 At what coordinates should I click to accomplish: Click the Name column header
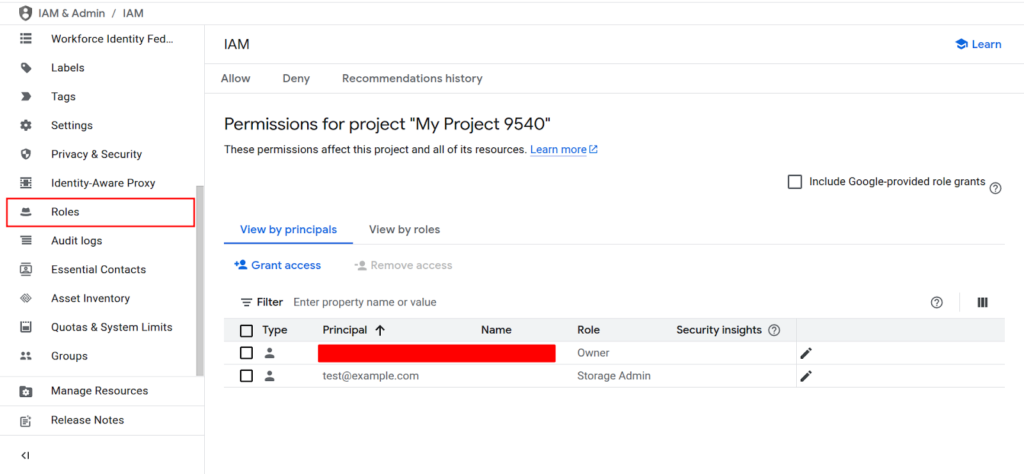click(x=496, y=330)
